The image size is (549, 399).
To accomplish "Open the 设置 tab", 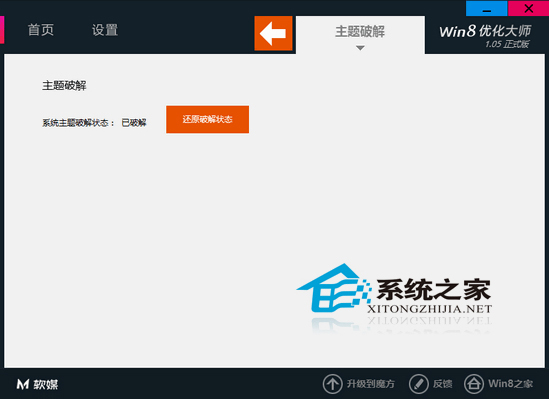I will (x=105, y=30).
